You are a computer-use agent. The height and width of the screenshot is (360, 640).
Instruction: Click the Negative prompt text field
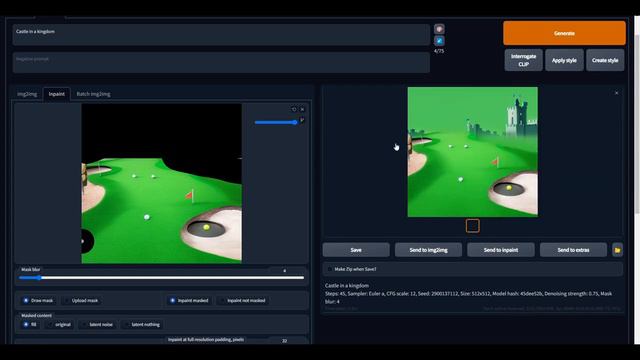tap(221, 62)
